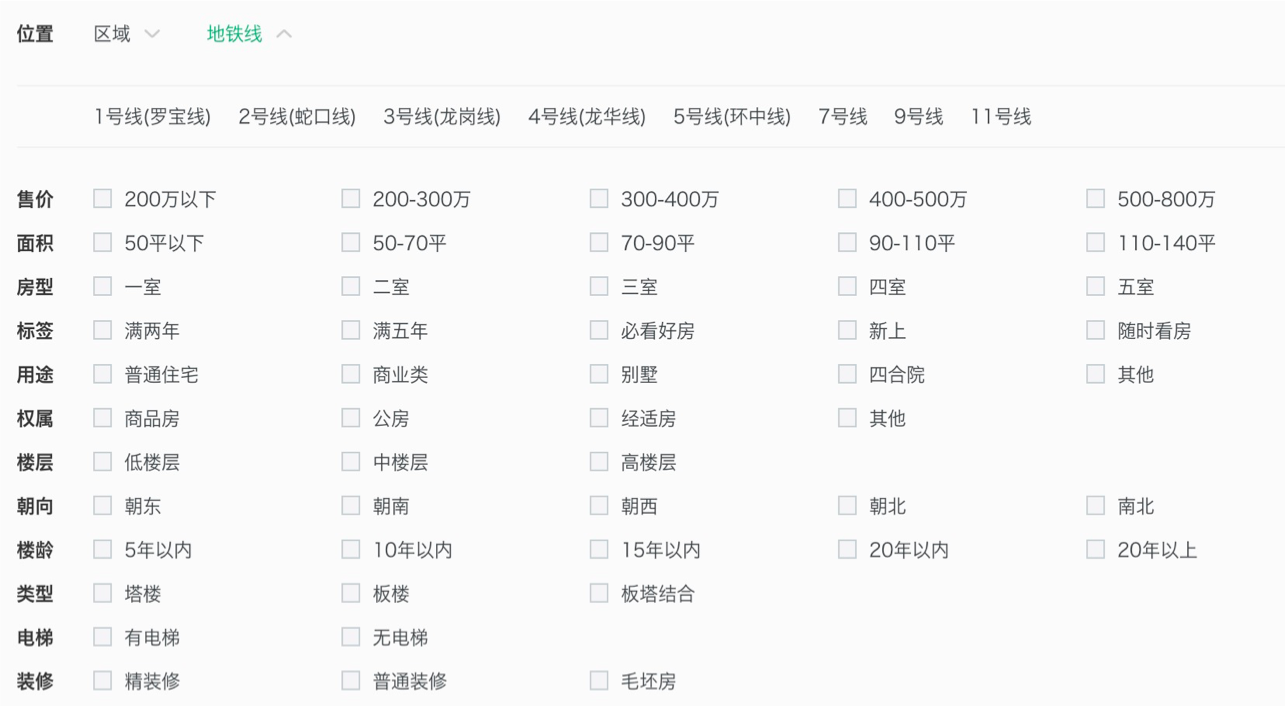Viewport: 1286px width, 707px height.
Task: Tick the 70-90平 area checkbox
Action: (x=599, y=243)
